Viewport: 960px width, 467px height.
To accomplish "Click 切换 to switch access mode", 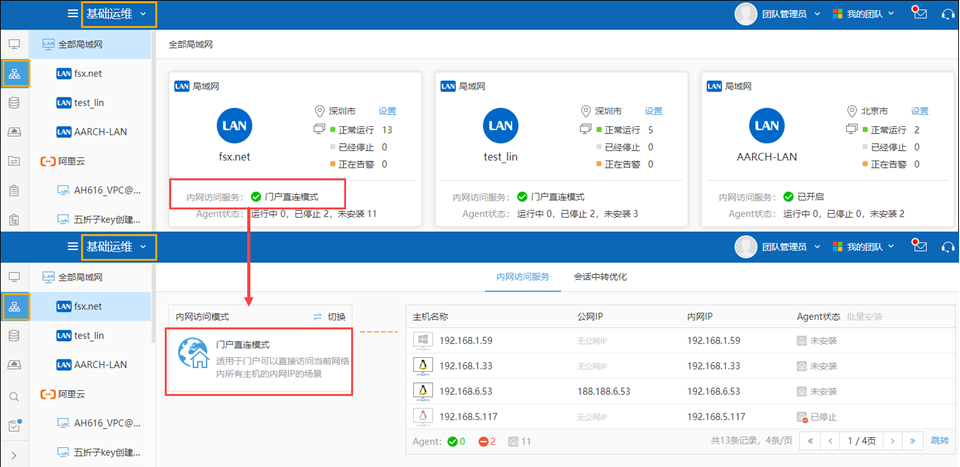I will pyautogui.click(x=330, y=316).
